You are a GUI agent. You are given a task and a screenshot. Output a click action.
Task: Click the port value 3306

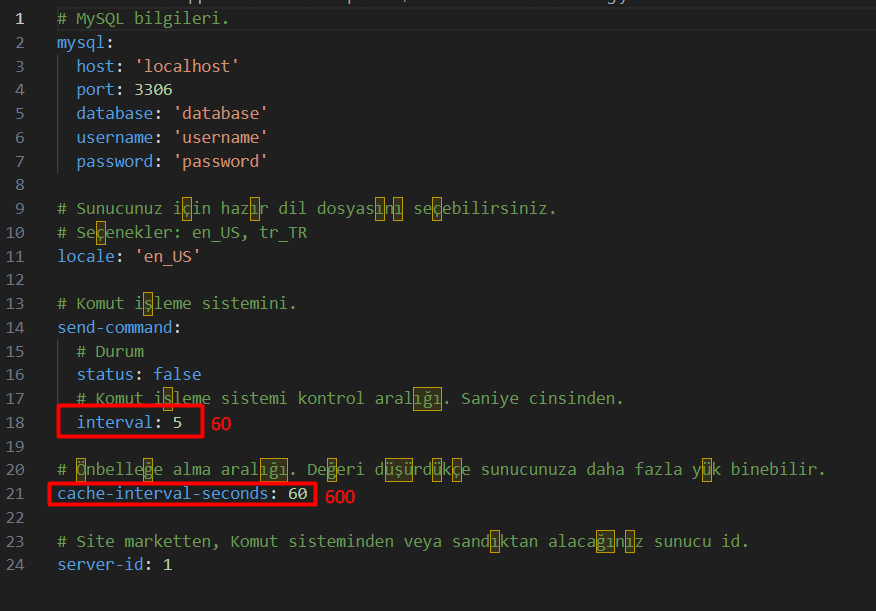pos(153,90)
